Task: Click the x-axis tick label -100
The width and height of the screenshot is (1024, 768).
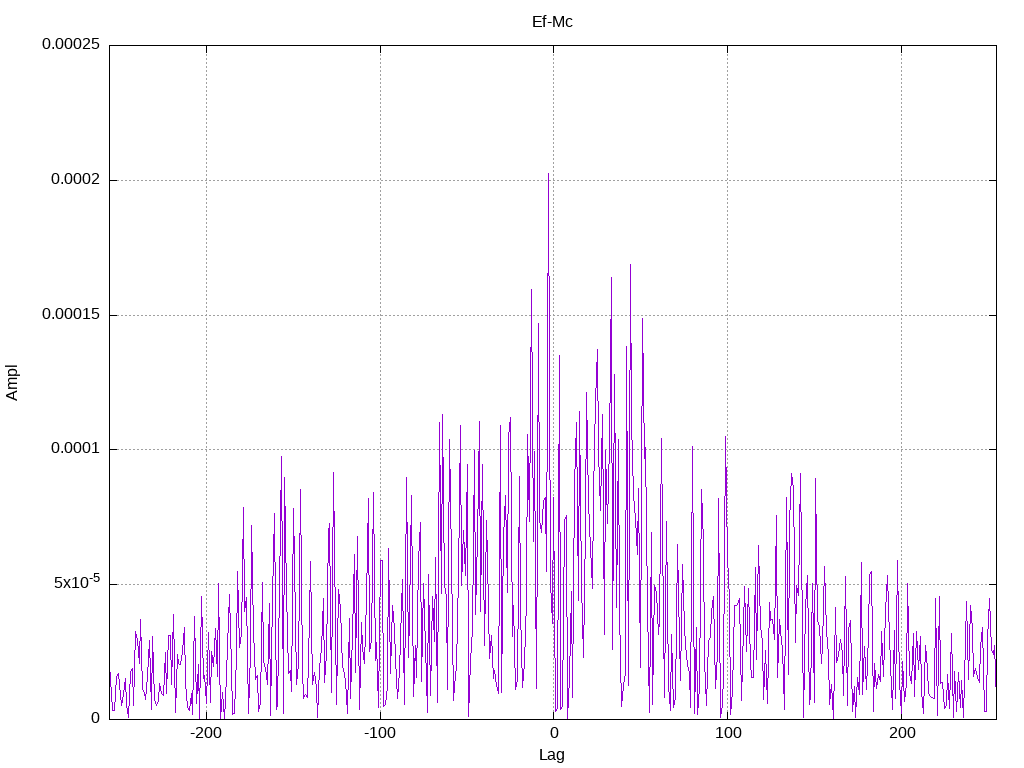Action: tap(380, 733)
